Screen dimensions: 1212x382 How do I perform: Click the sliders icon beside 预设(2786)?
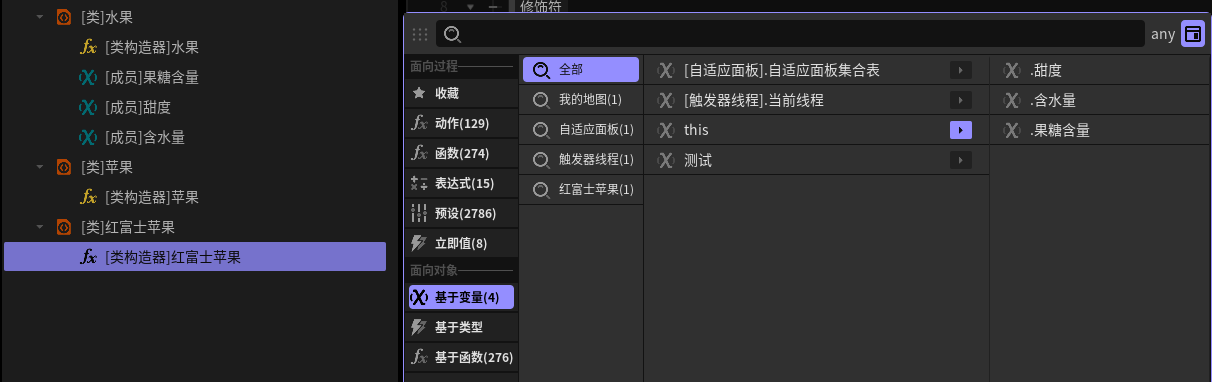coord(419,213)
